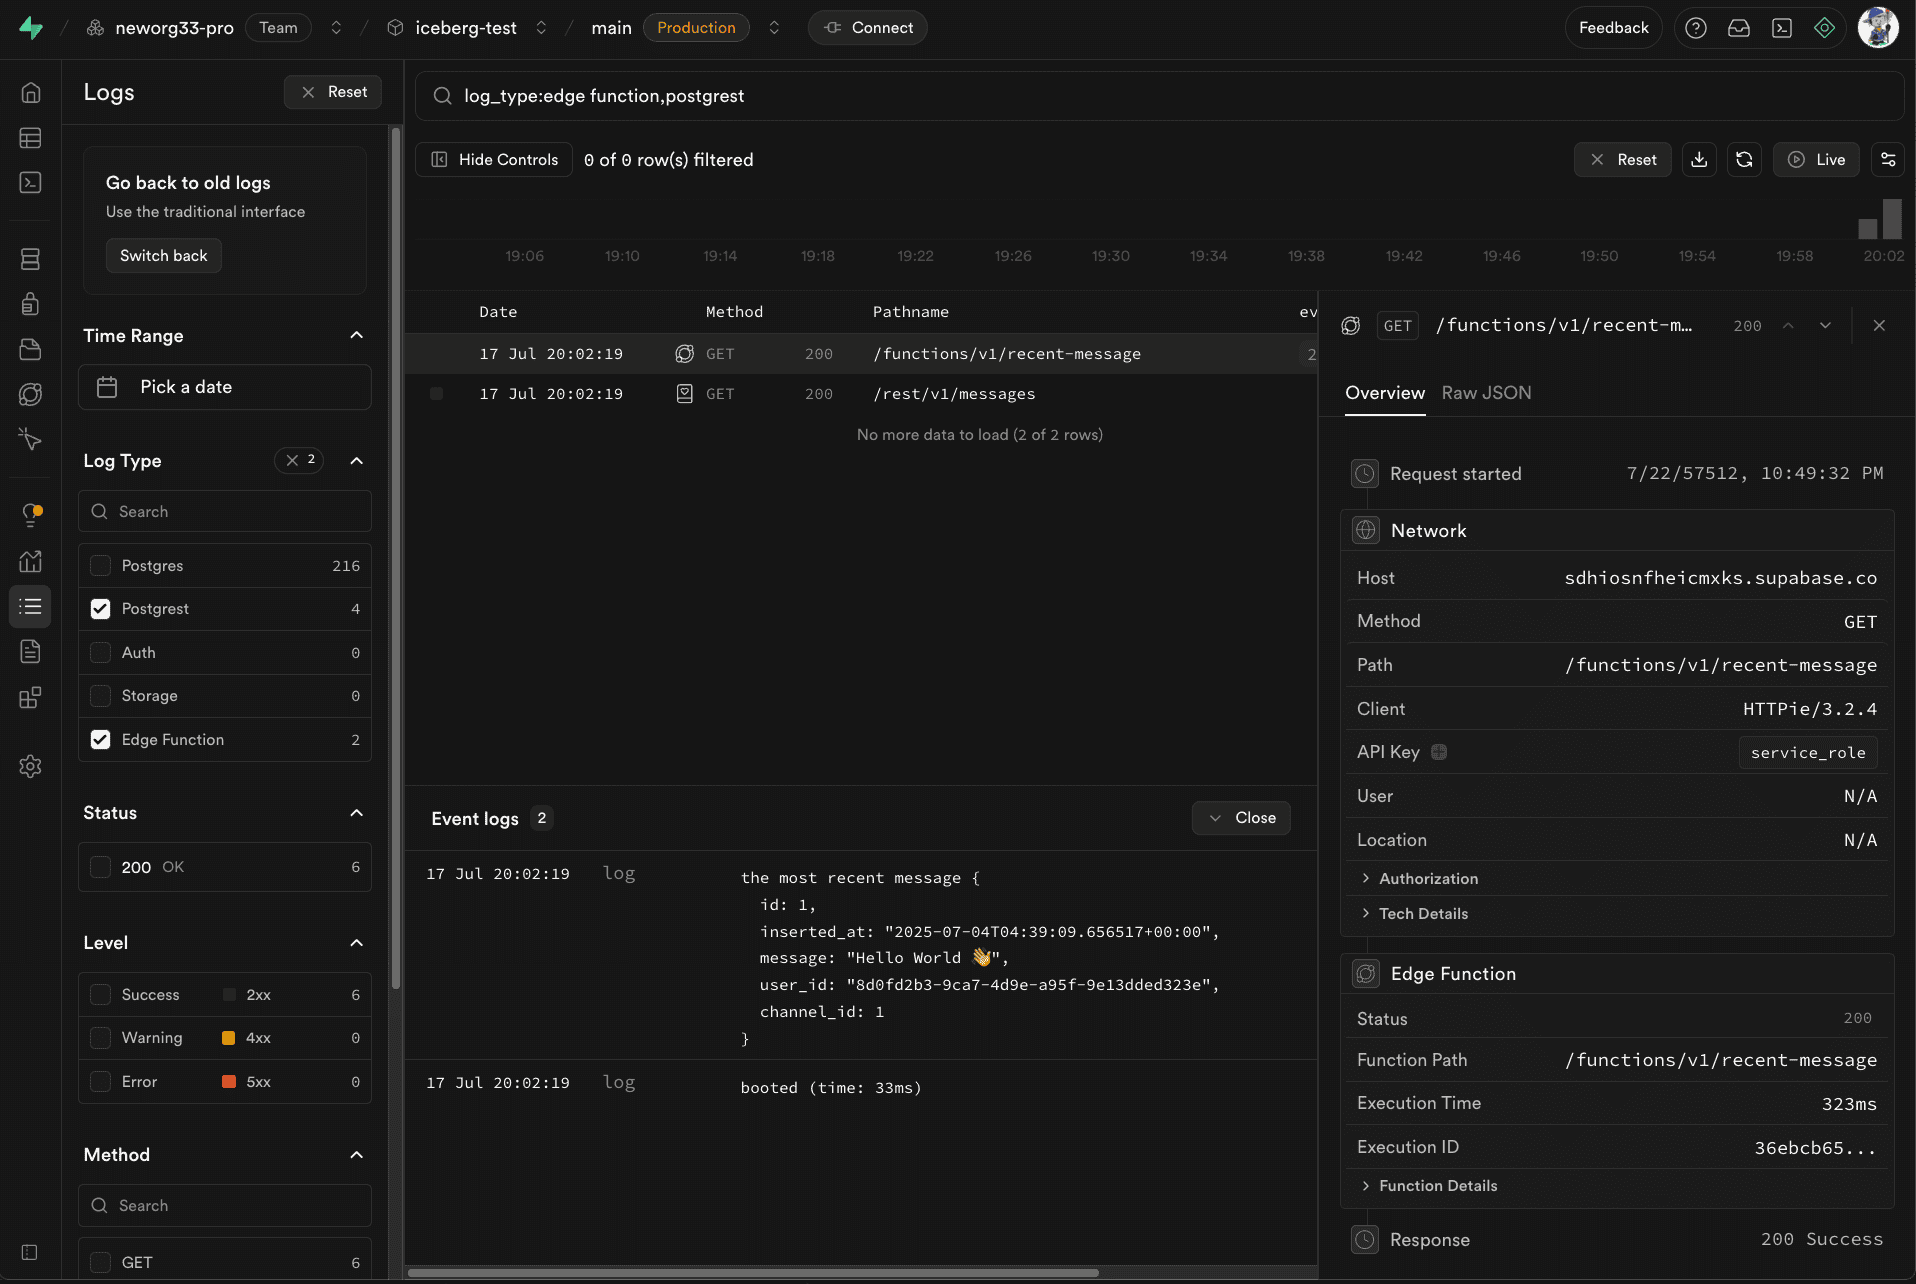The width and height of the screenshot is (1916, 1284).
Task: Click the Connect button
Action: point(867,28)
